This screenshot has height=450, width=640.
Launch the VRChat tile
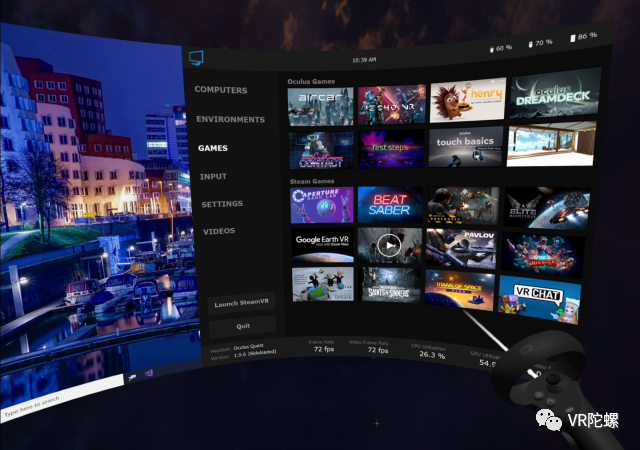(539, 300)
